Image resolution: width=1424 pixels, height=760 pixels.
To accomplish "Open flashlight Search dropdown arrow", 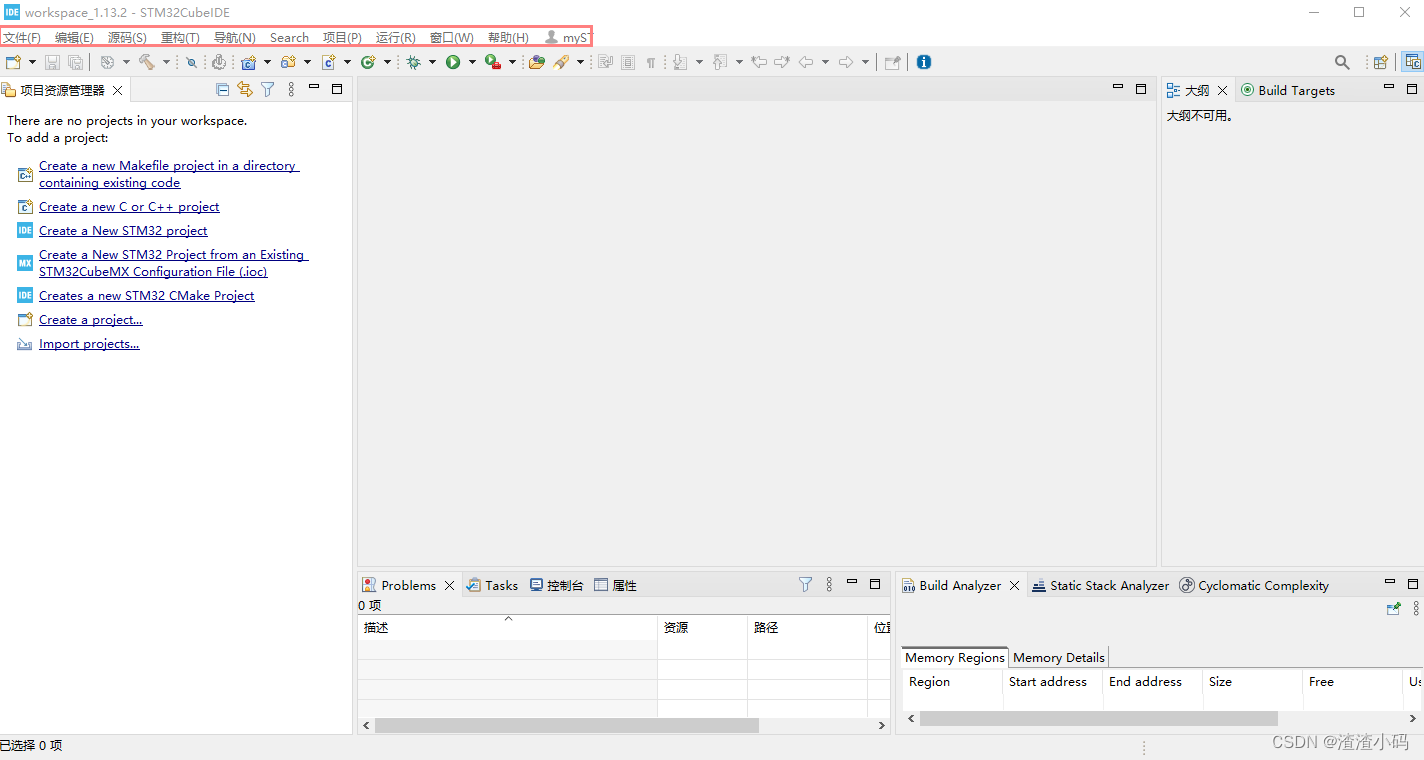I will [x=580, y=62].
